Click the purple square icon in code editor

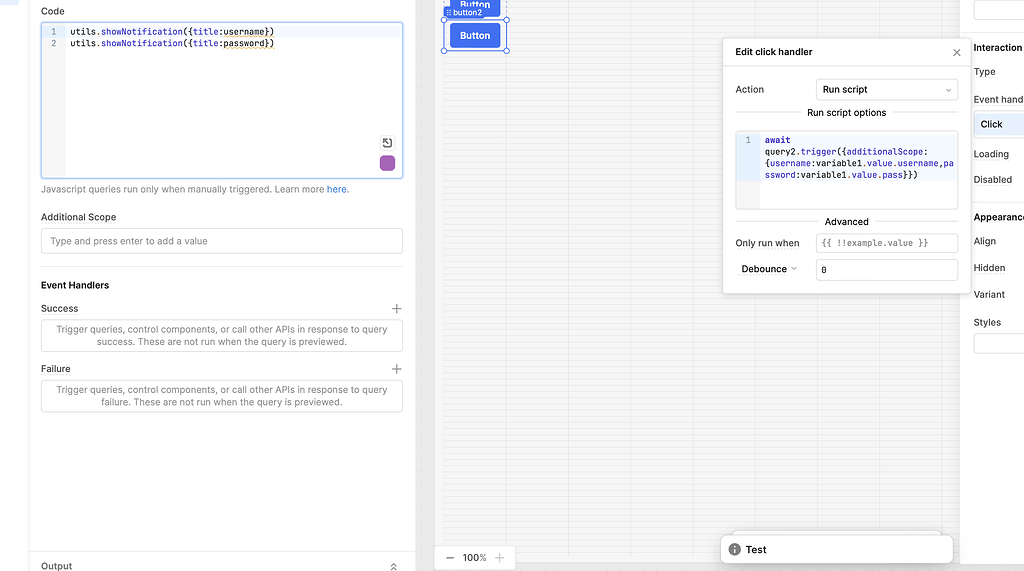(387, 163)
